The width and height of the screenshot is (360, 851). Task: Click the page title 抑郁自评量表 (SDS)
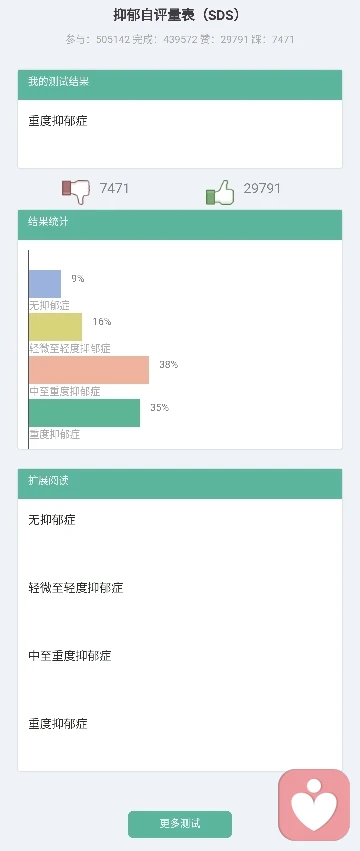176,15
